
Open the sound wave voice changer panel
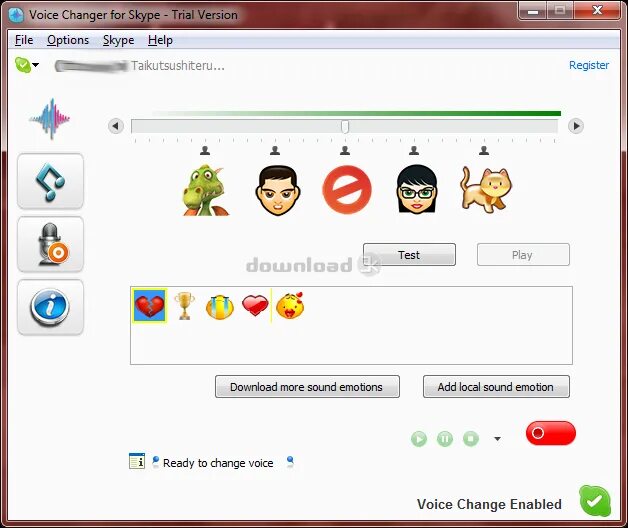coord(50,119)
